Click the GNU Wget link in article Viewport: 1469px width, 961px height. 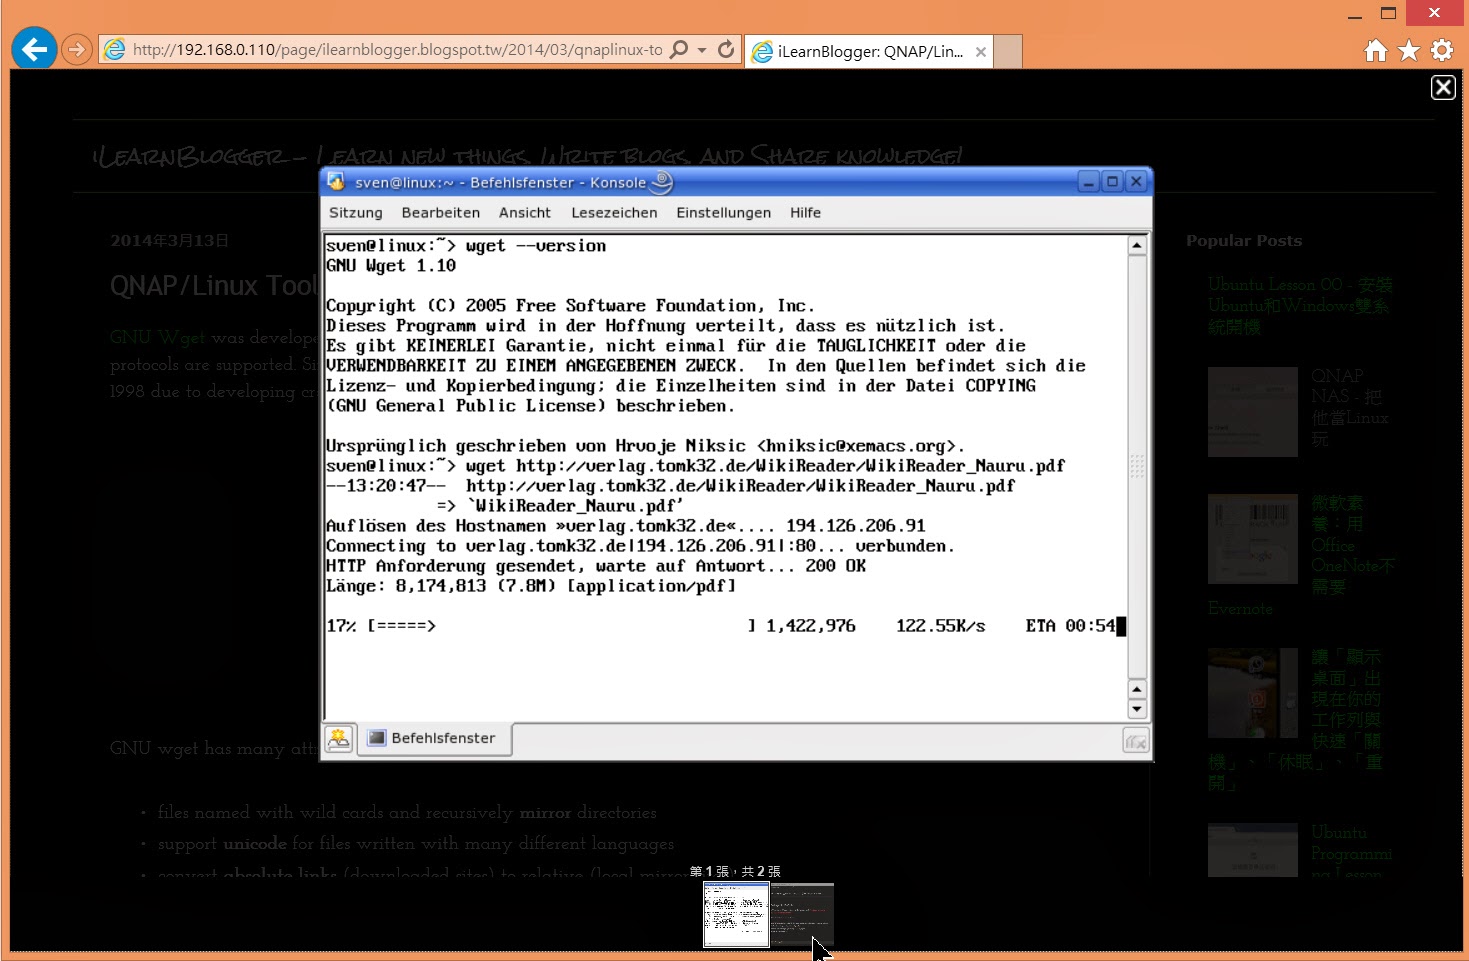[x=157, y=337]
